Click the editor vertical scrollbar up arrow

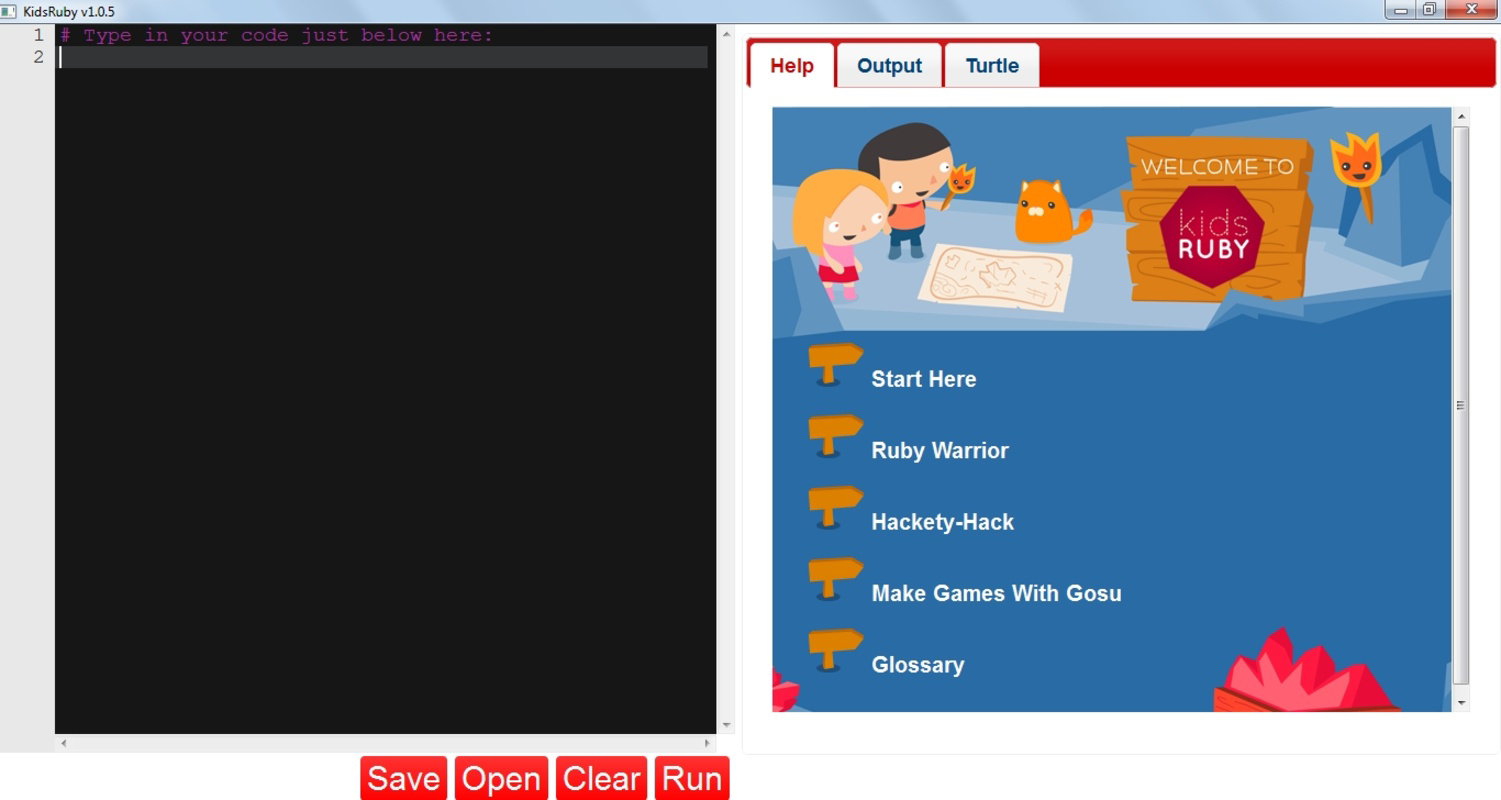coord(726,35)
